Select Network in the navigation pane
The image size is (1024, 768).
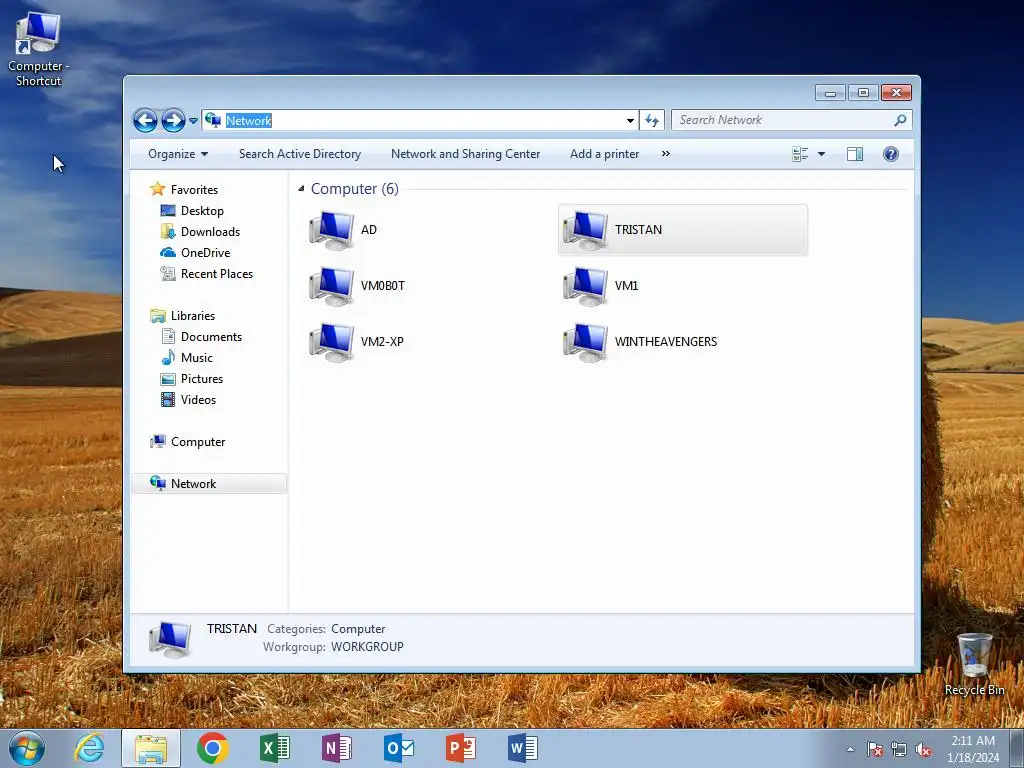coord(209,483)
